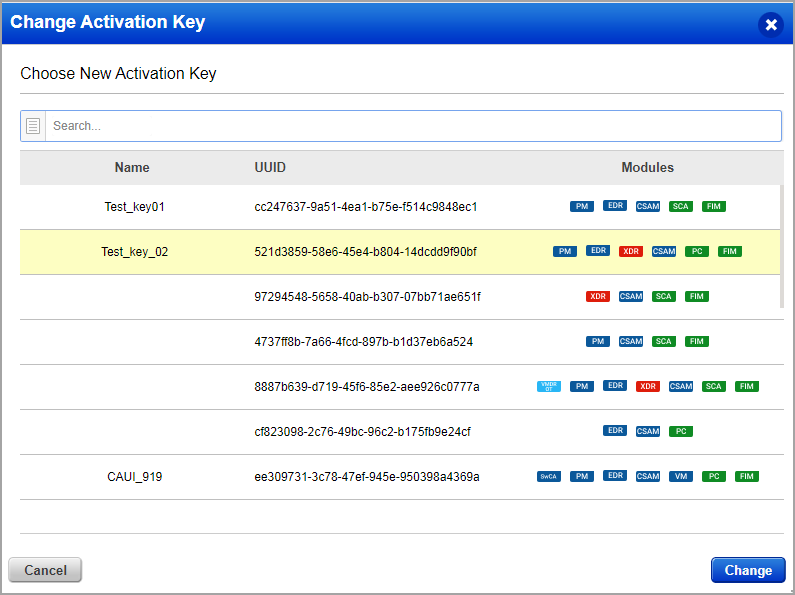The image size is (795, 595).
Task: Click the PC badge in Test_key_02 row
Action: pos(697,251)
